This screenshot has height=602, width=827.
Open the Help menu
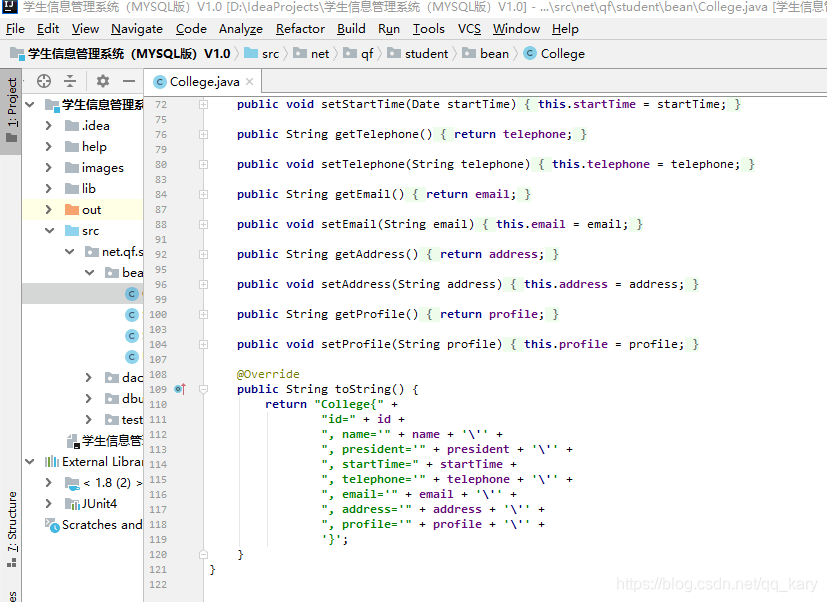coord(565,29)
